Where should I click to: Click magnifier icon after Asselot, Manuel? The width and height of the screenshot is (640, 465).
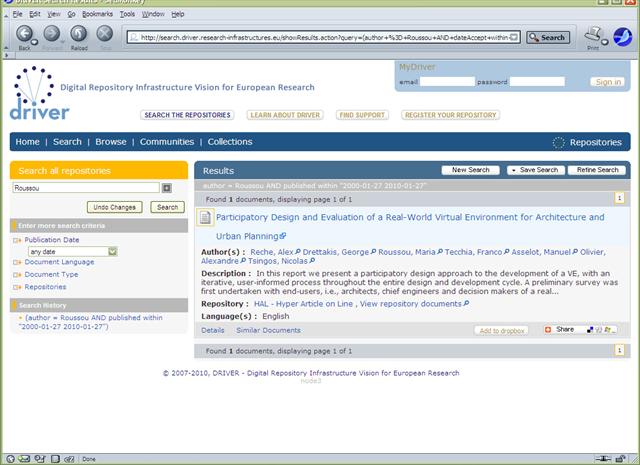(x=575, y=252)
